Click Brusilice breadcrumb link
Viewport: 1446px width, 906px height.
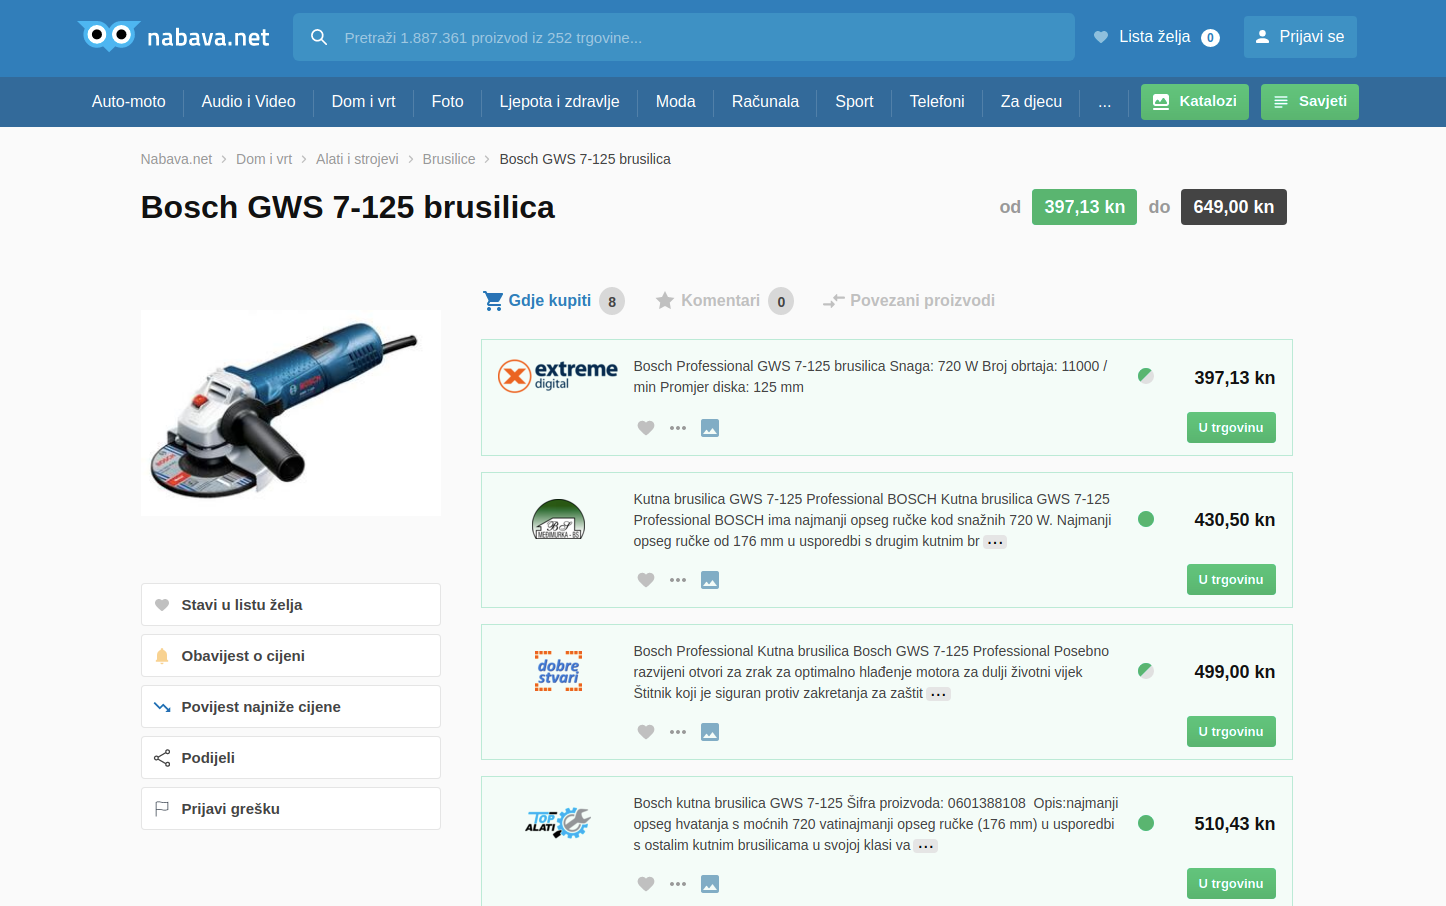(449, 159)
